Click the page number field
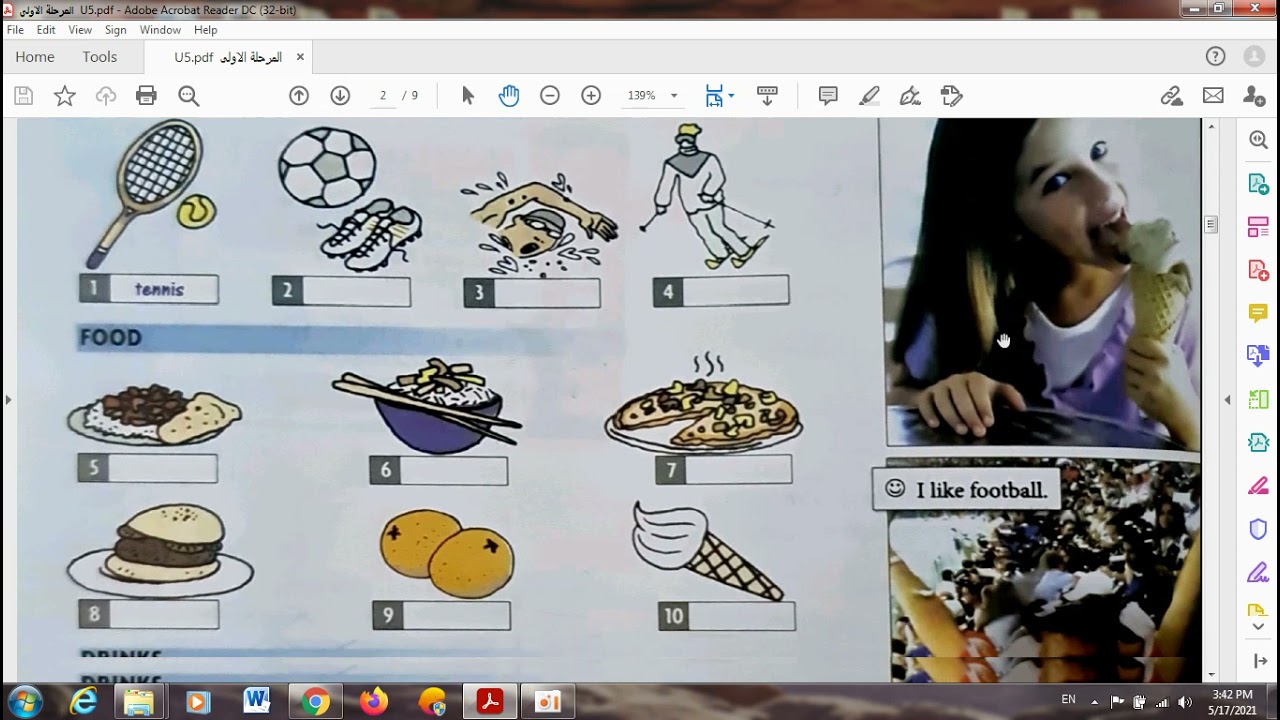 383,96
